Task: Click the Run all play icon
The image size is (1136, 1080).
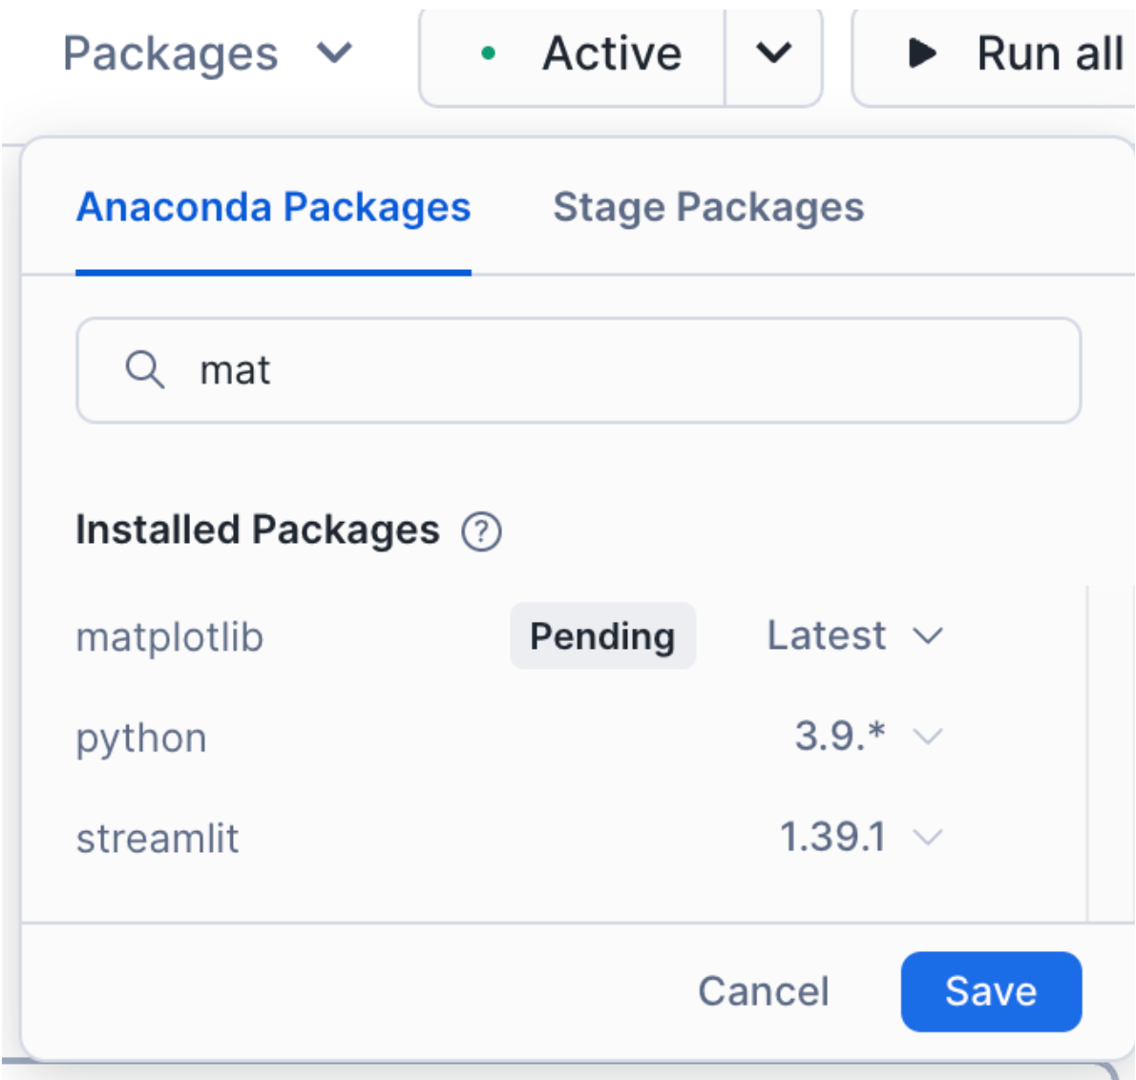Action: (922, 54)
